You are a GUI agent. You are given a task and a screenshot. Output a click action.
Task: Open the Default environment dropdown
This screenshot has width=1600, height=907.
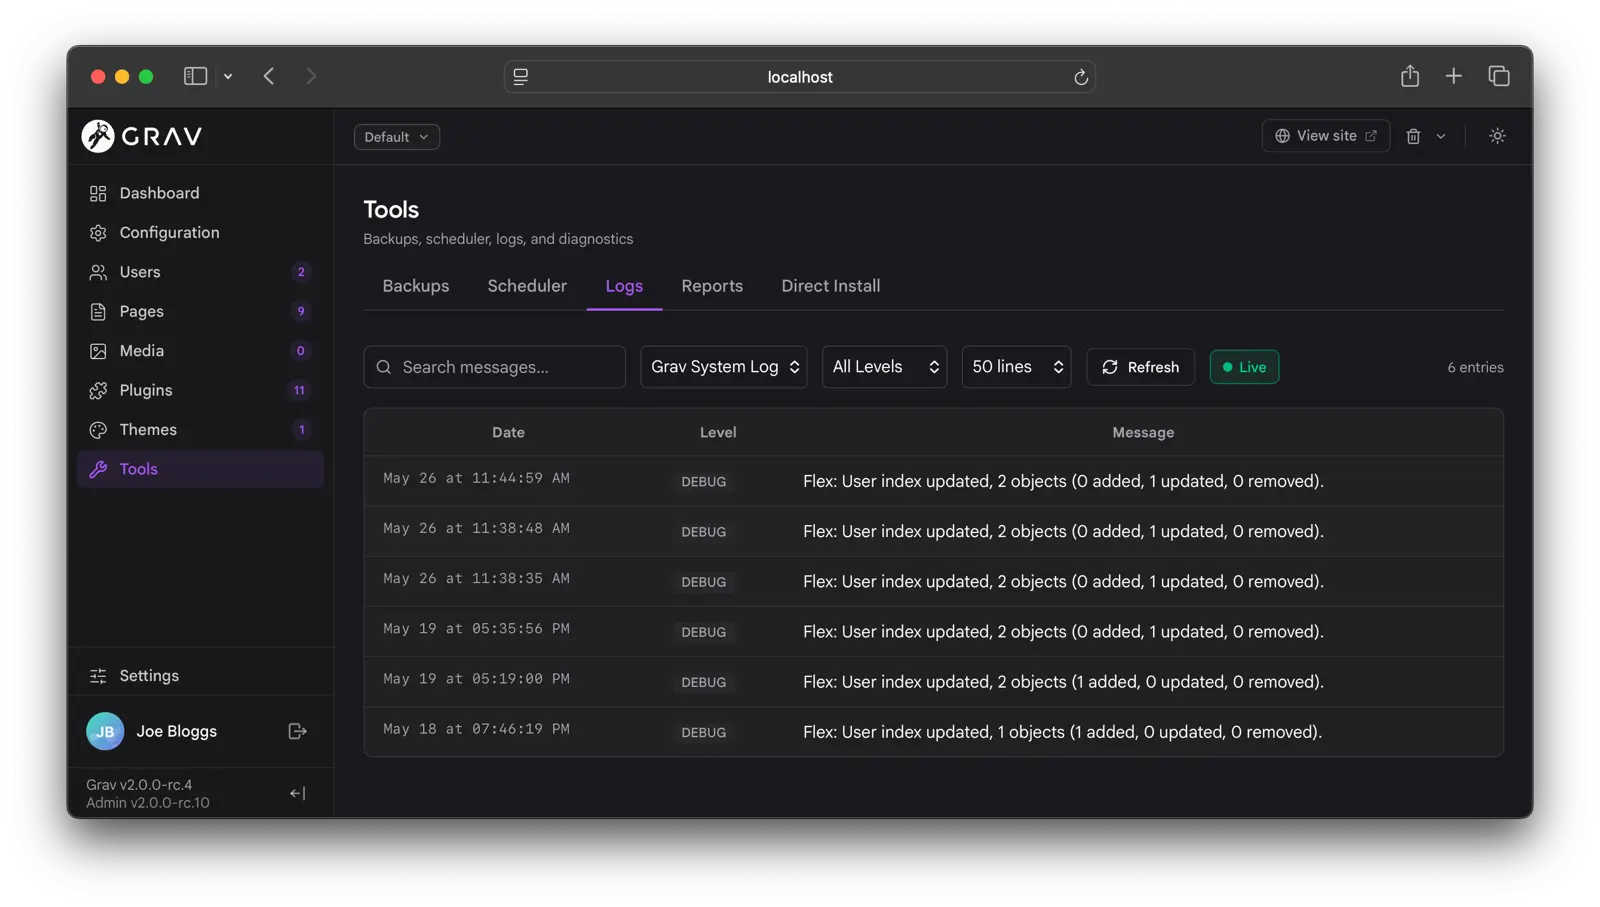click(x=397, y=137)
